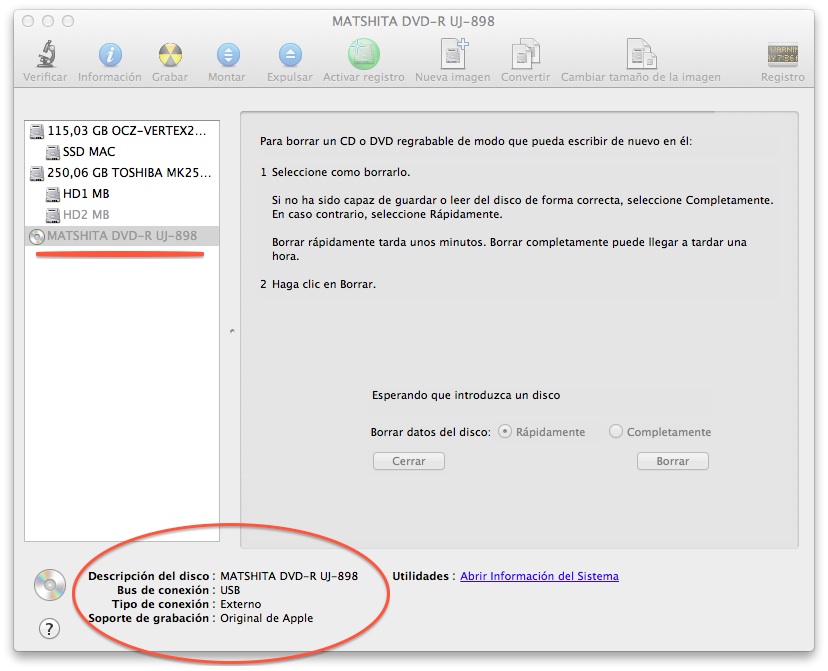Select the Rápidamente erase option
This screenshot has width=828, height=671.
(505, 432)
